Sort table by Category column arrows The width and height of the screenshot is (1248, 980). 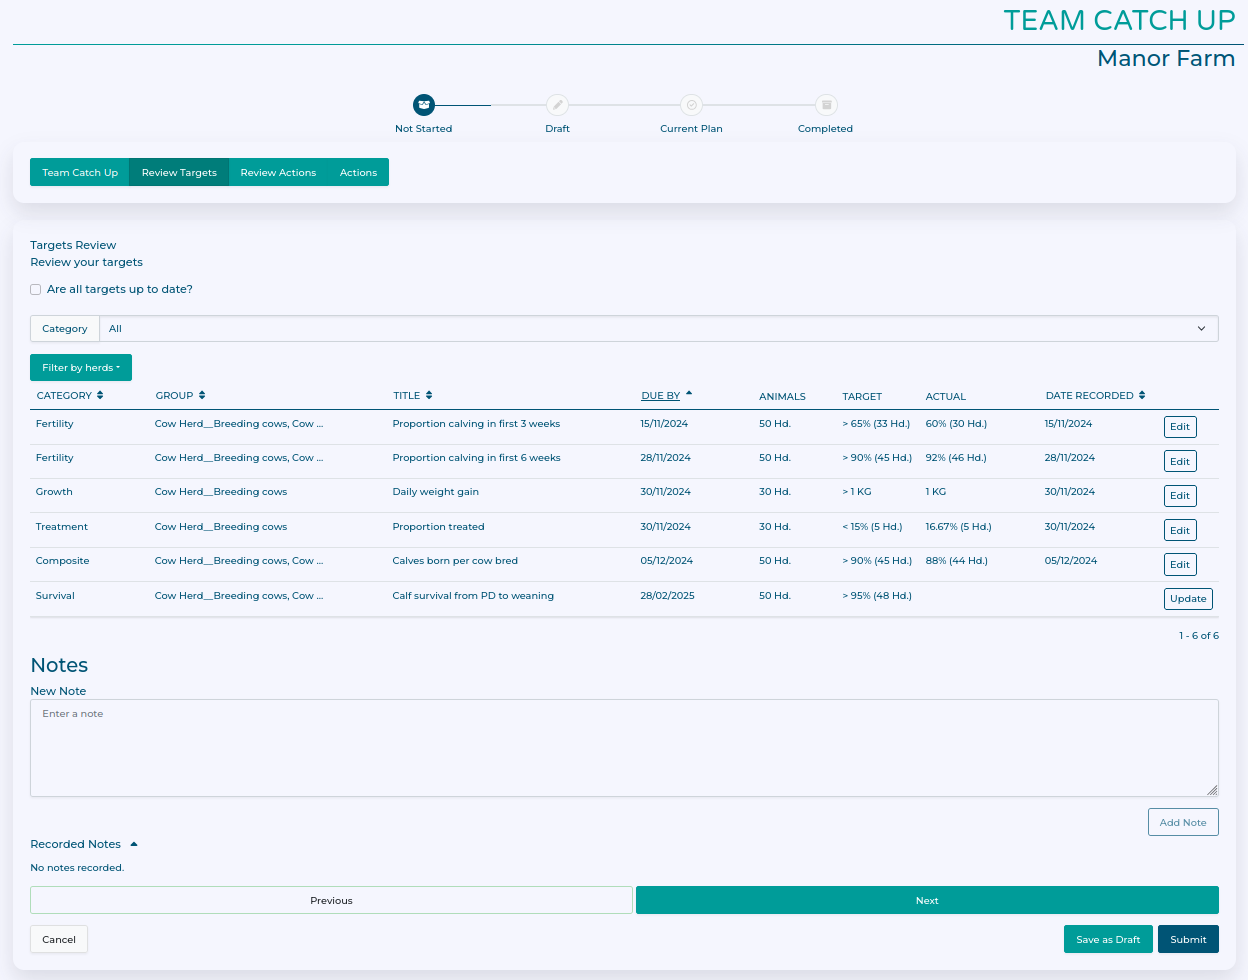[x=100, y=396]
